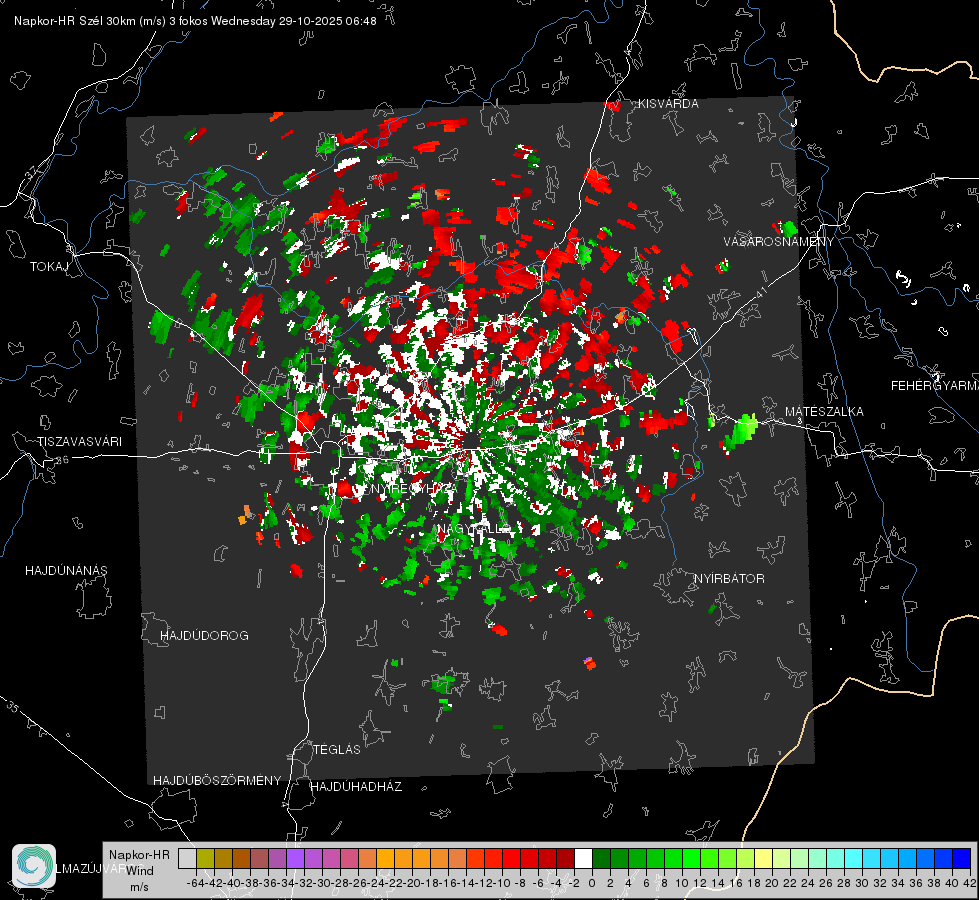Select the dark blue 42 m/s legend swatch
The width and height of the screenshot is (979, 900).
pos(962,858)
